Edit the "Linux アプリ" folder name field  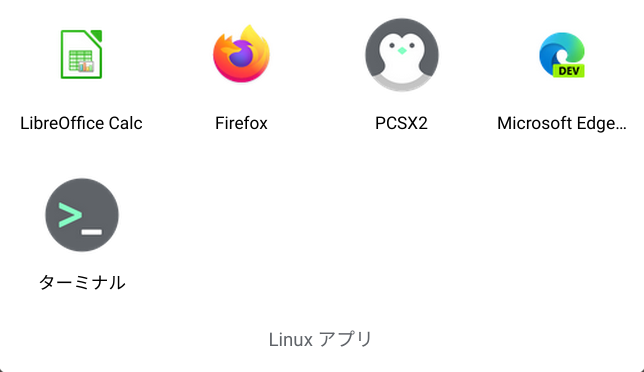click(321, 340)
